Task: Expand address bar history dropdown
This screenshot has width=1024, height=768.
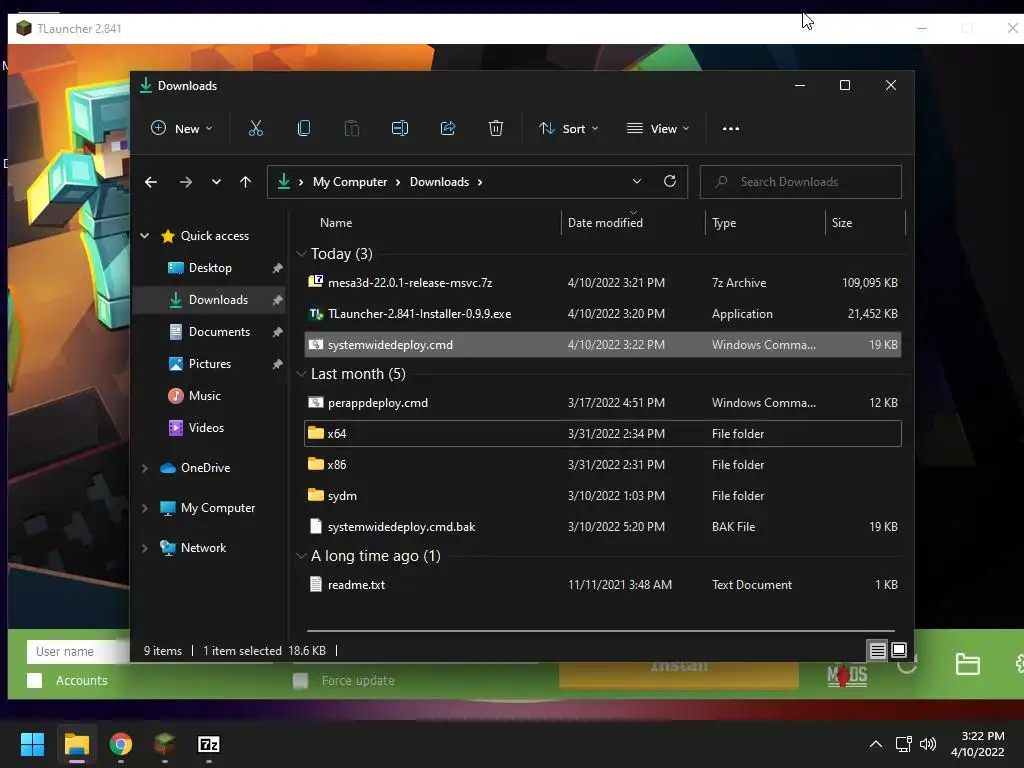Action: (637, 181)
